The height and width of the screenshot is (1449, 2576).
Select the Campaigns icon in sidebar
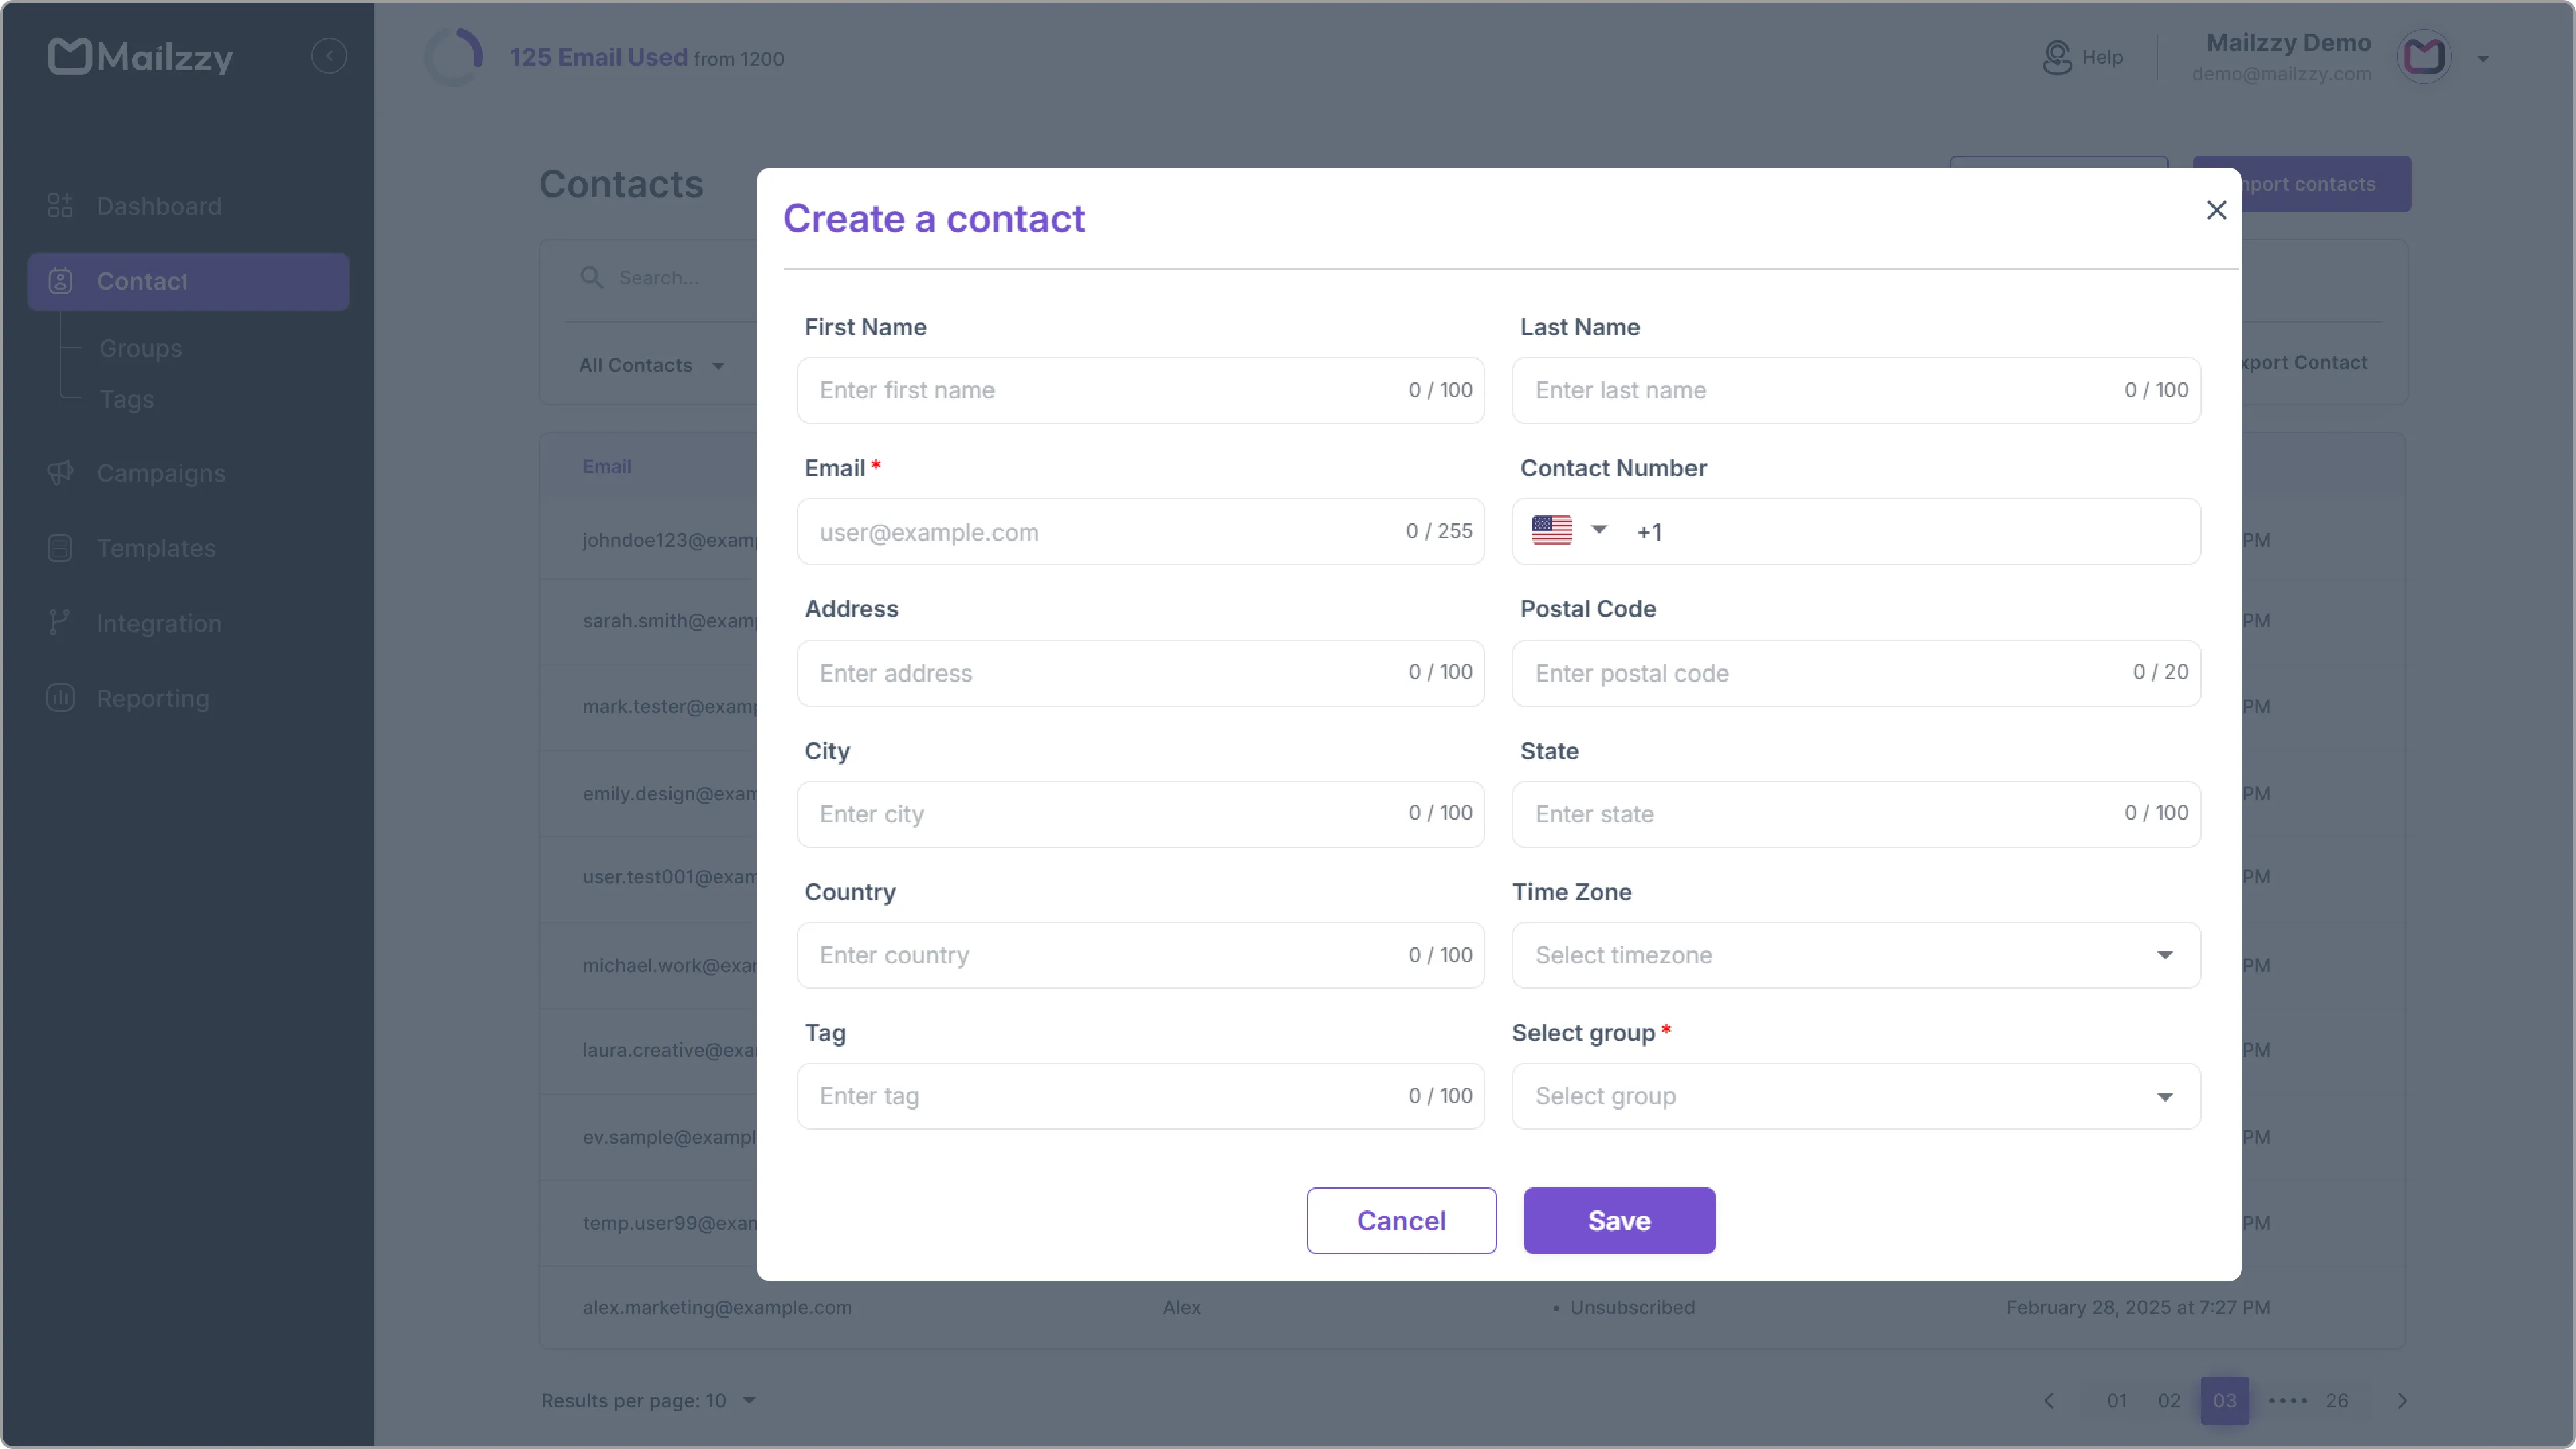[x=60, y=473]
